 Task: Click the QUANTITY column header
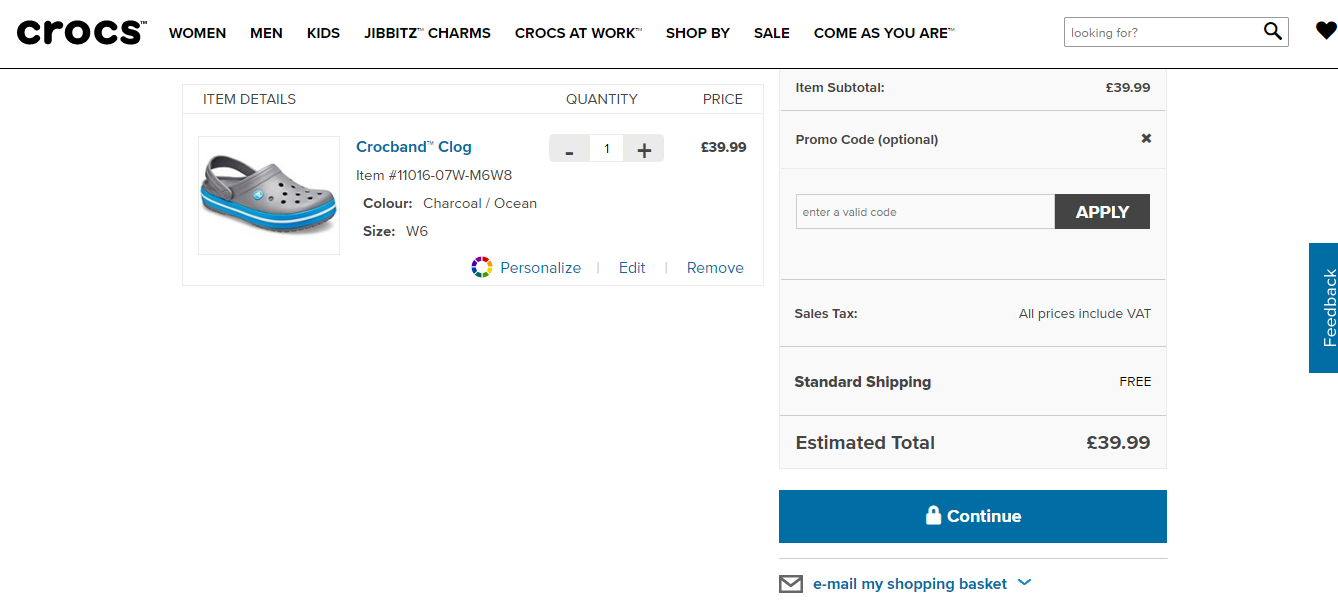coord(602,99)
